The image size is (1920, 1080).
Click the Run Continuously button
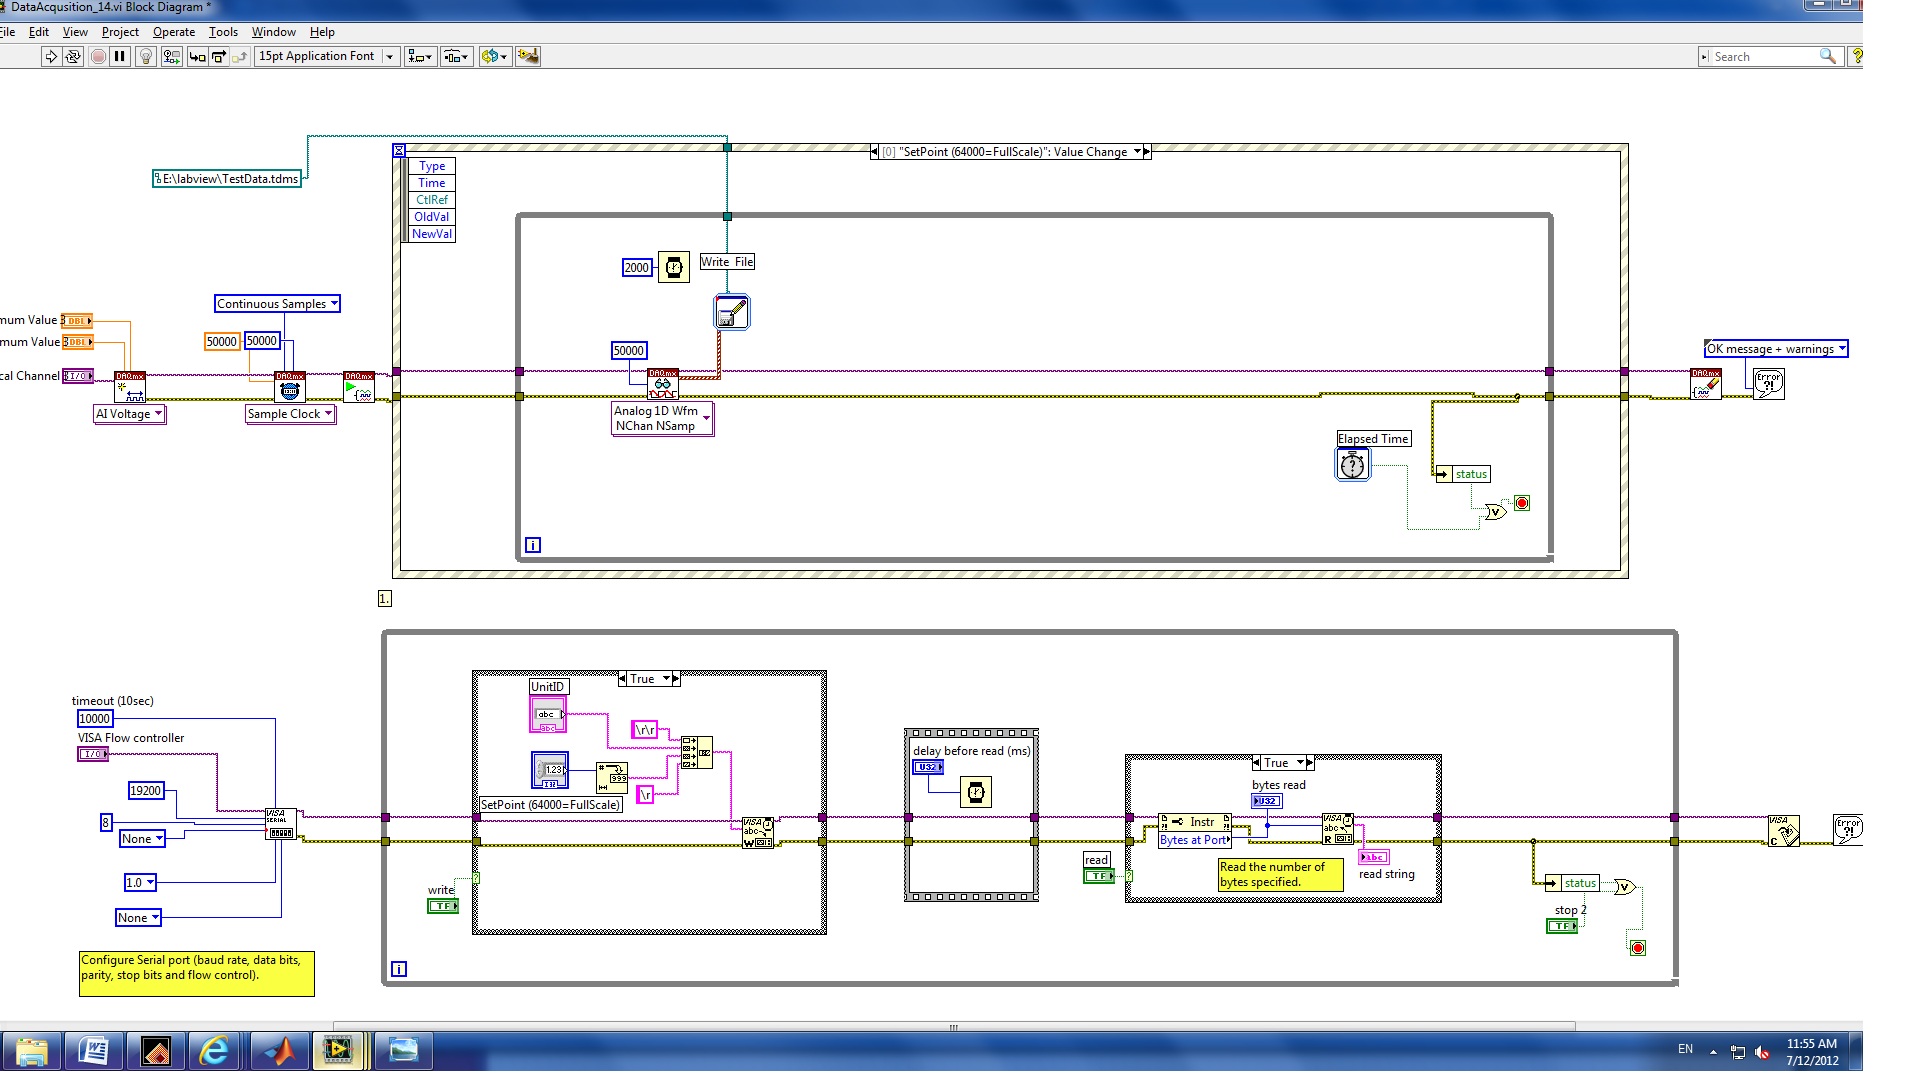coord(73,56)
